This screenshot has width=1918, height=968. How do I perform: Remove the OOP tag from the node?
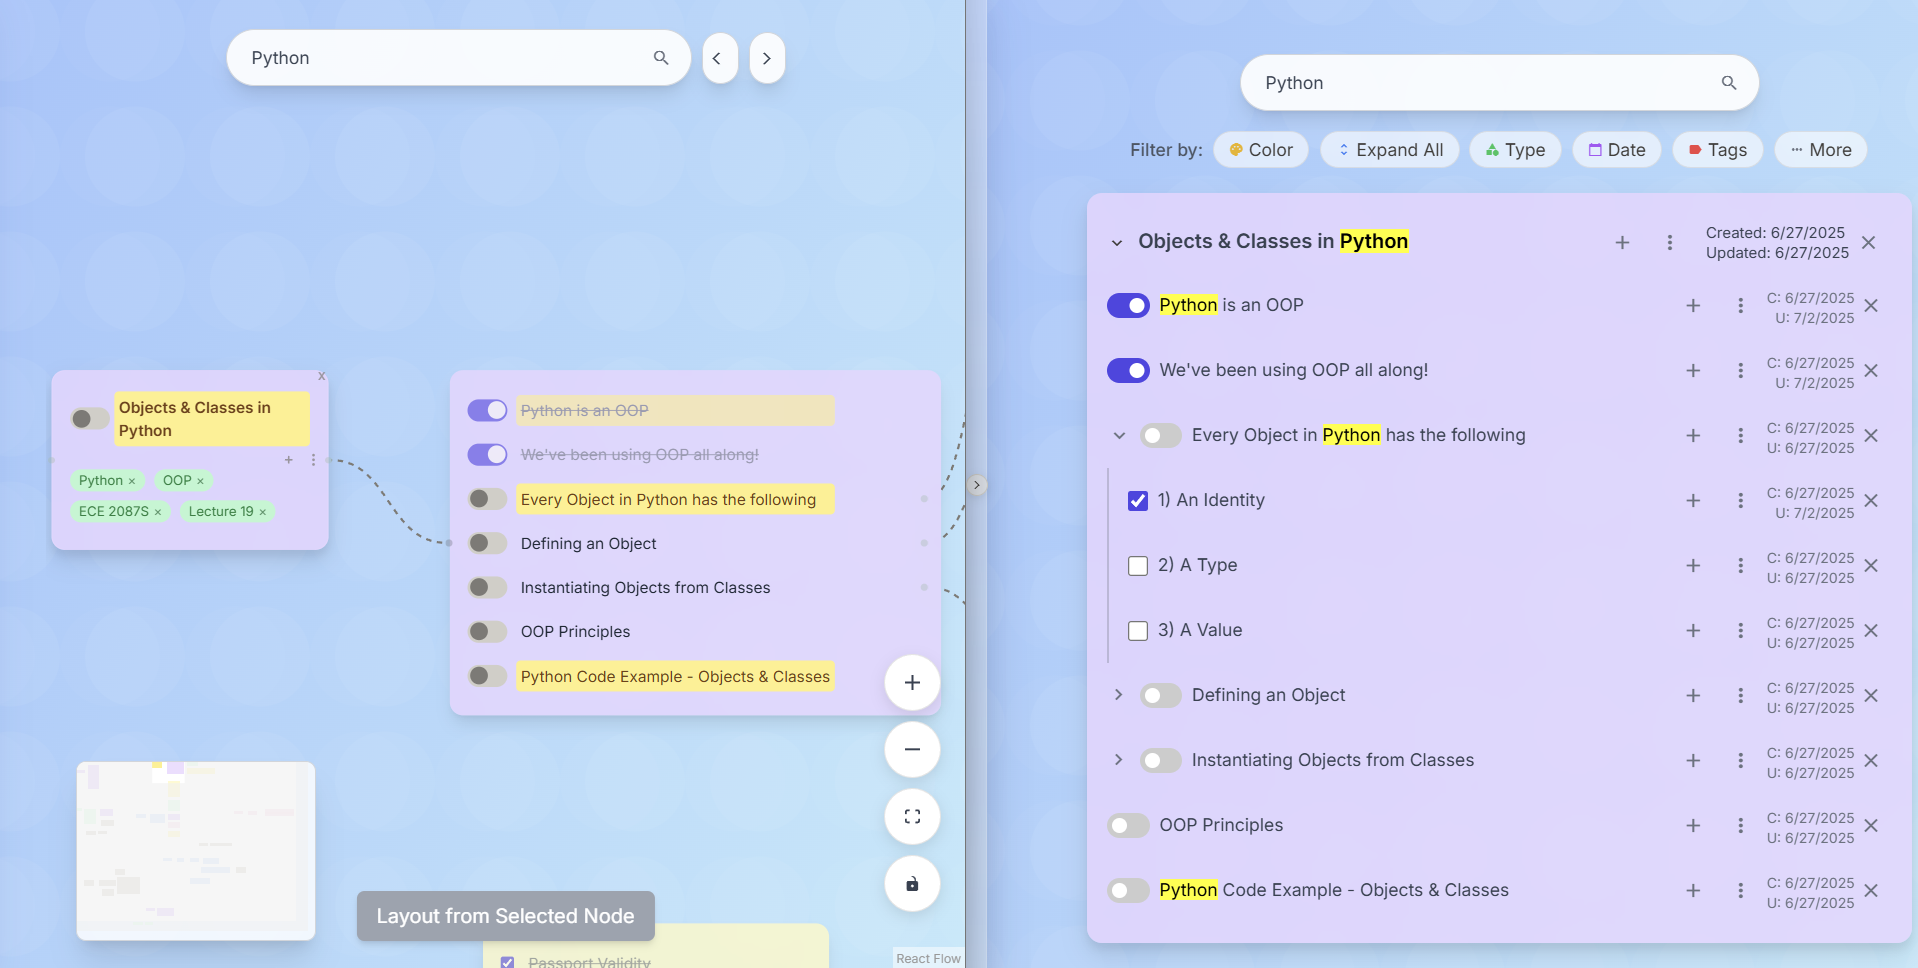(200, 481)
